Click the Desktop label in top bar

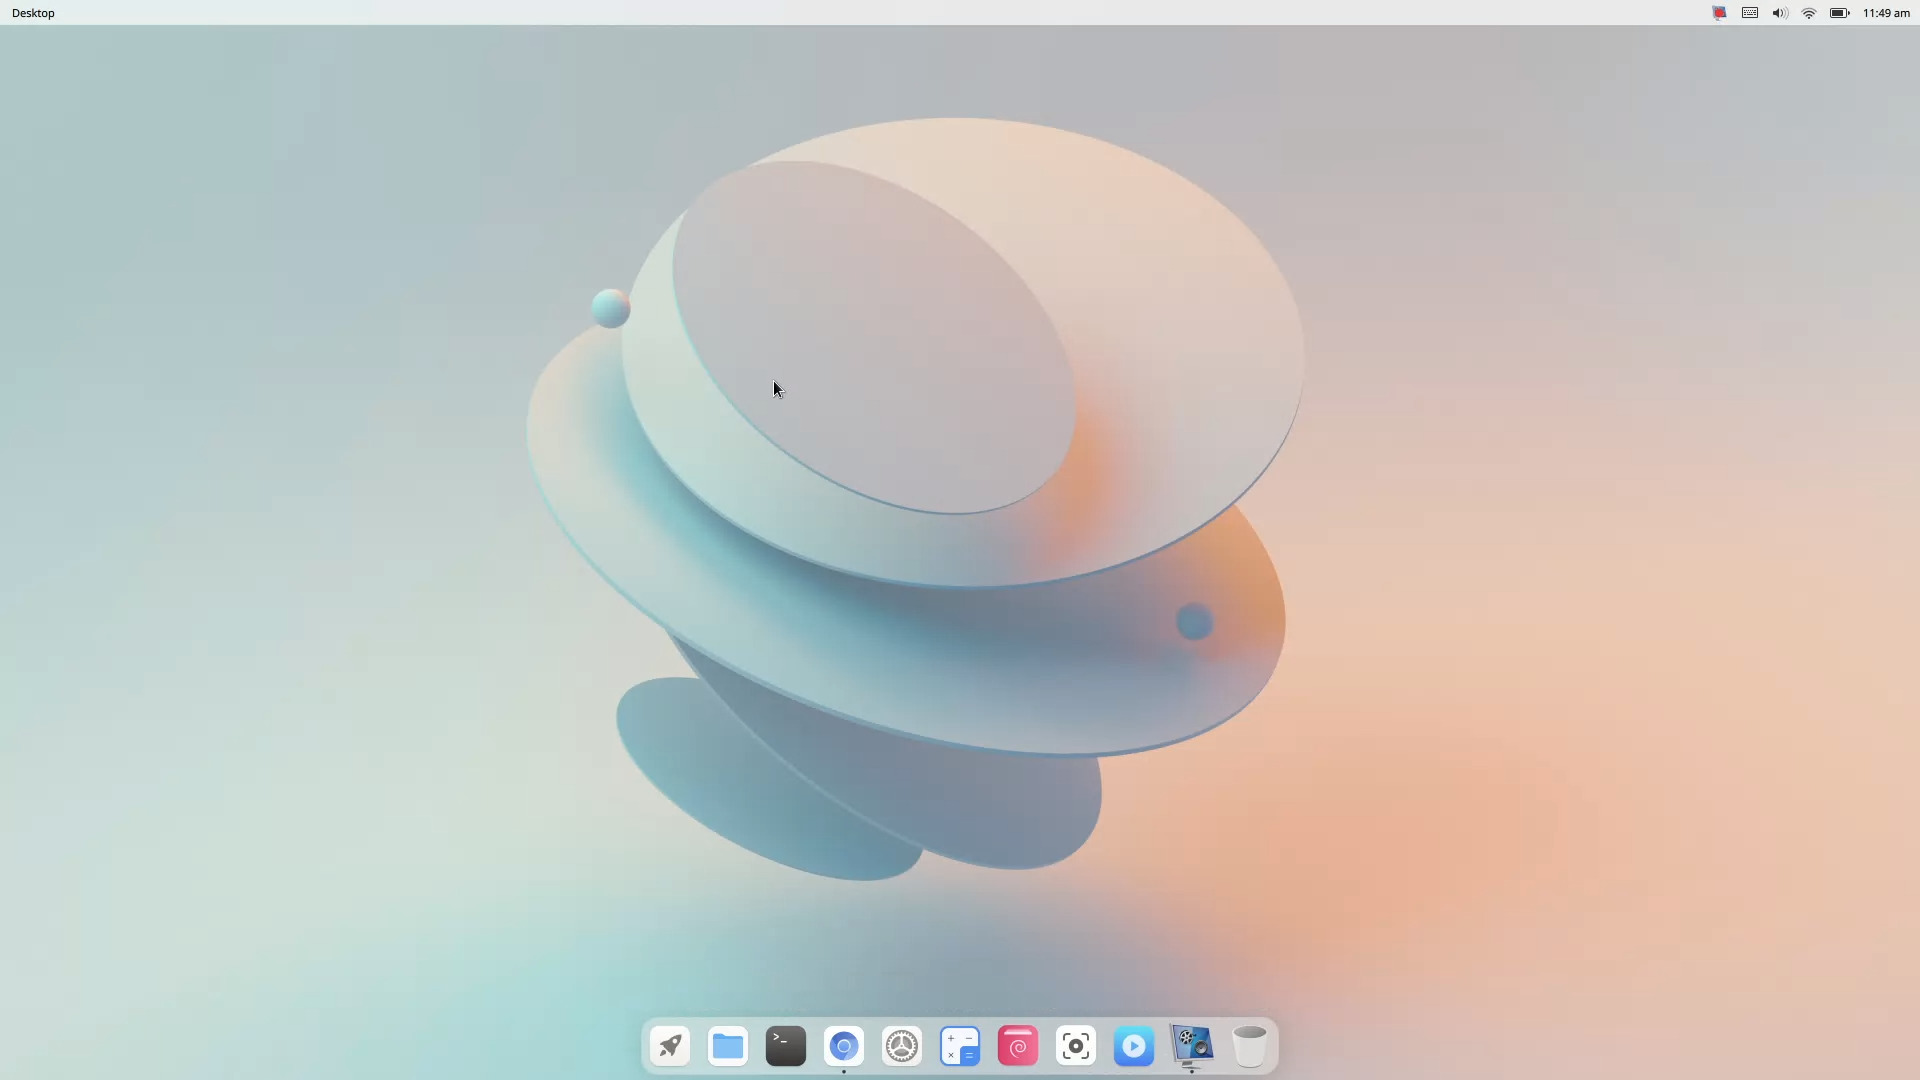[33, 13]
